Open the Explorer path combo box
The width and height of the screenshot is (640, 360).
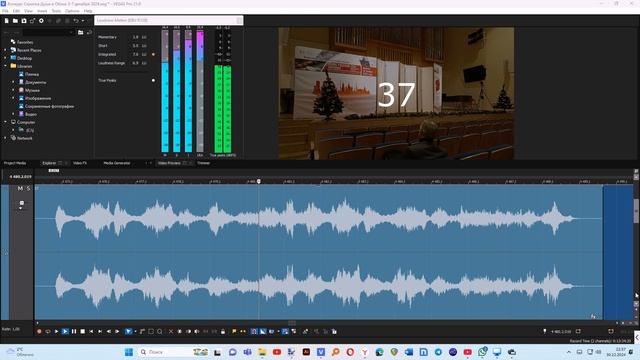48,32
